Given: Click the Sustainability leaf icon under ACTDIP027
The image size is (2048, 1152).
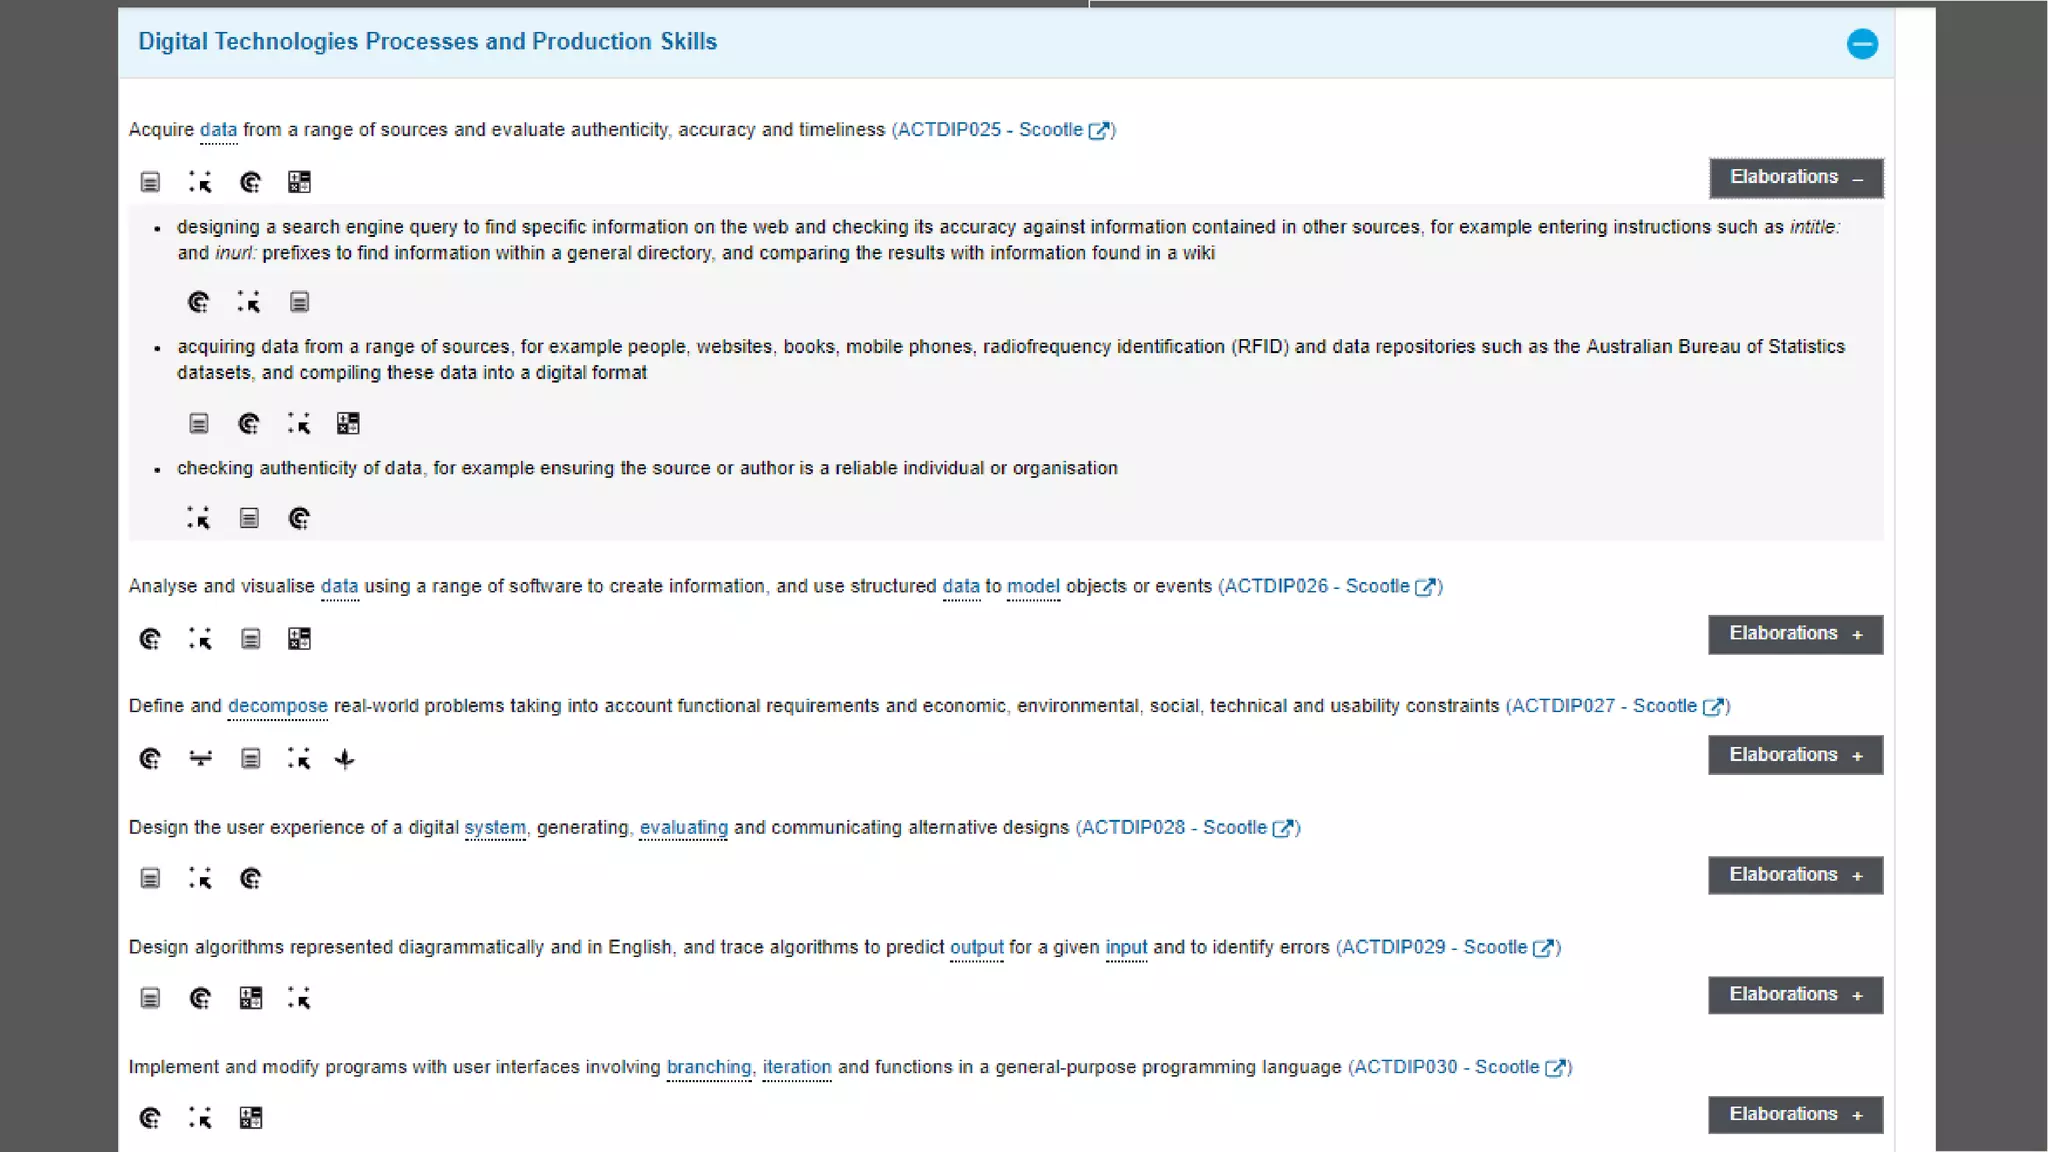Looking at the screenshot, I should 345,759.
